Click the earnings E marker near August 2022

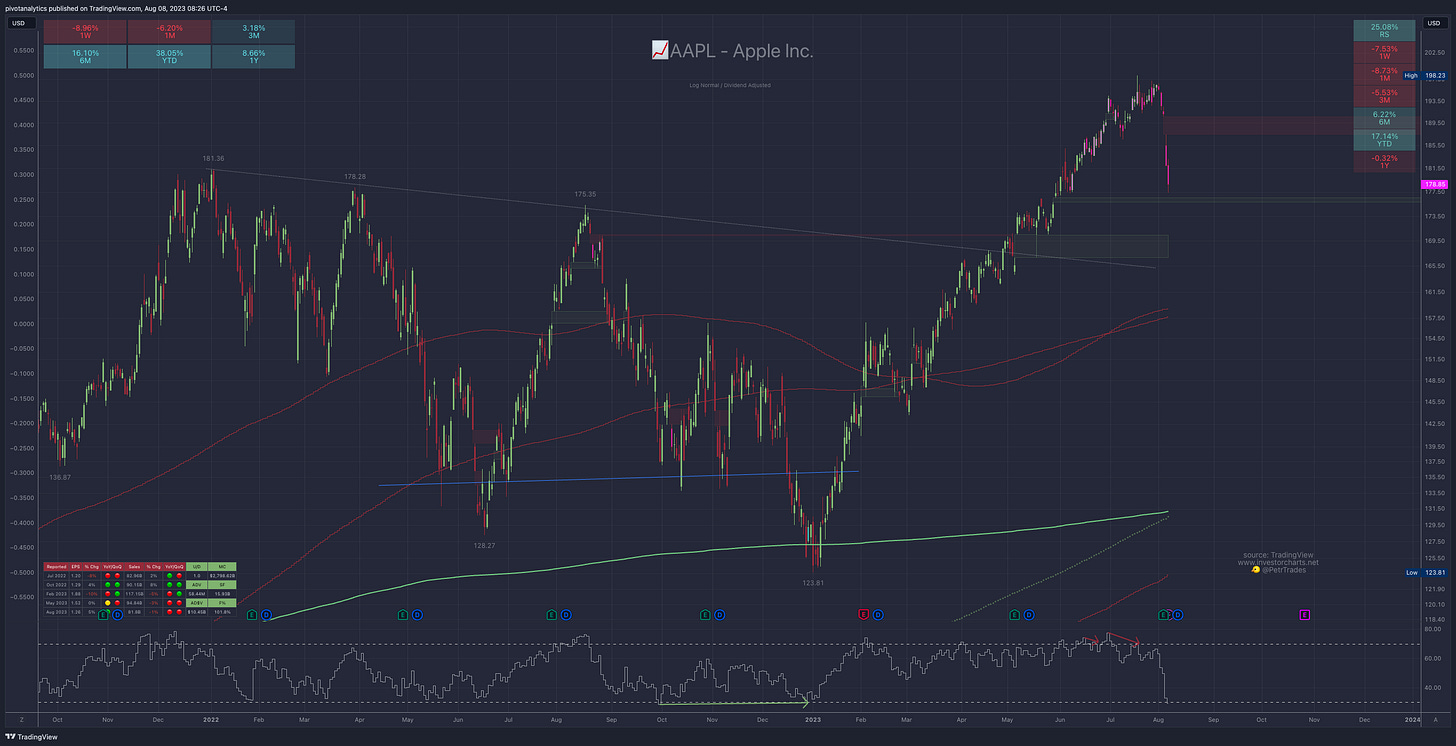point(551,615)
